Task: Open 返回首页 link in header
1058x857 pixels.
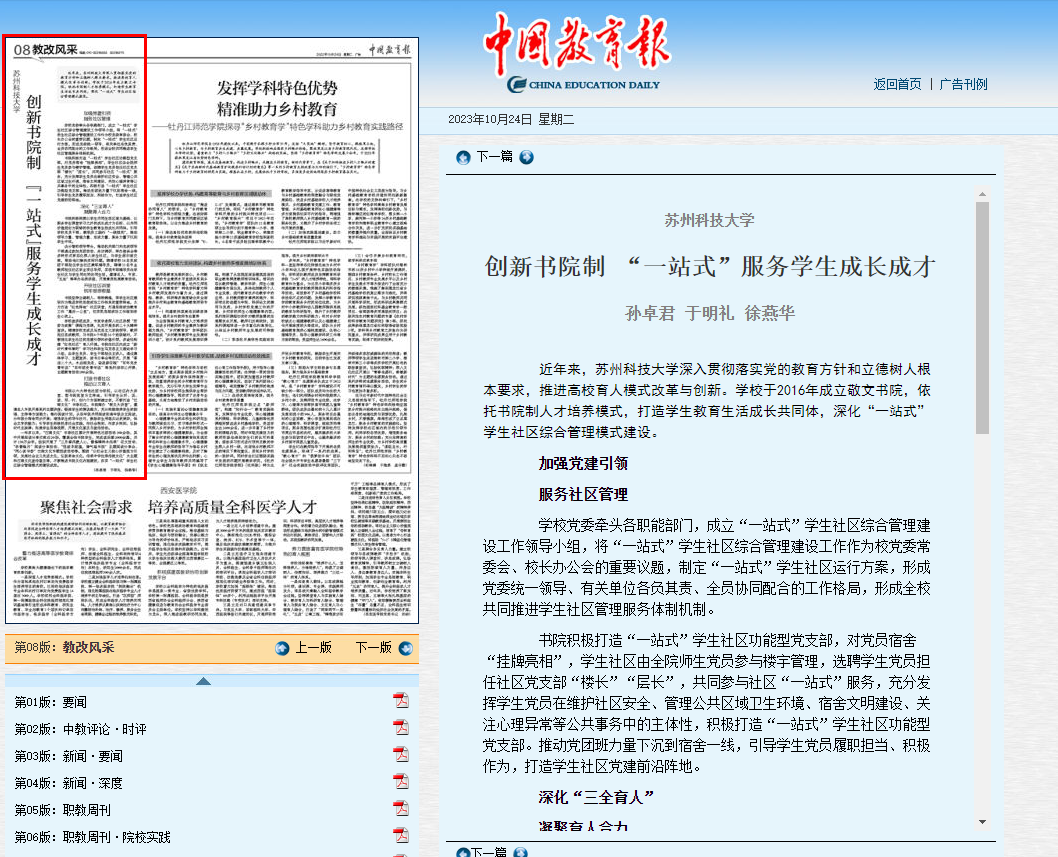Action: click(897, 84)
